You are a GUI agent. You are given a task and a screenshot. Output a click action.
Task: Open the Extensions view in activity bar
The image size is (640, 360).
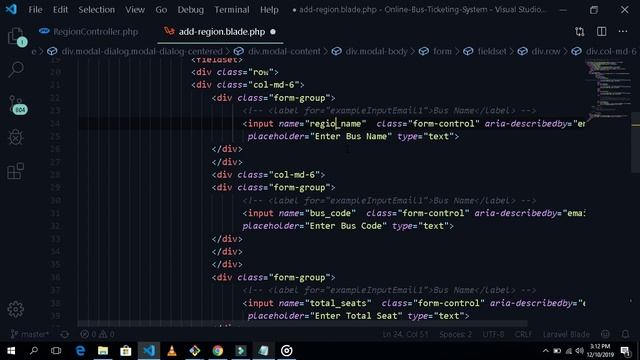(x=16, y=171)
